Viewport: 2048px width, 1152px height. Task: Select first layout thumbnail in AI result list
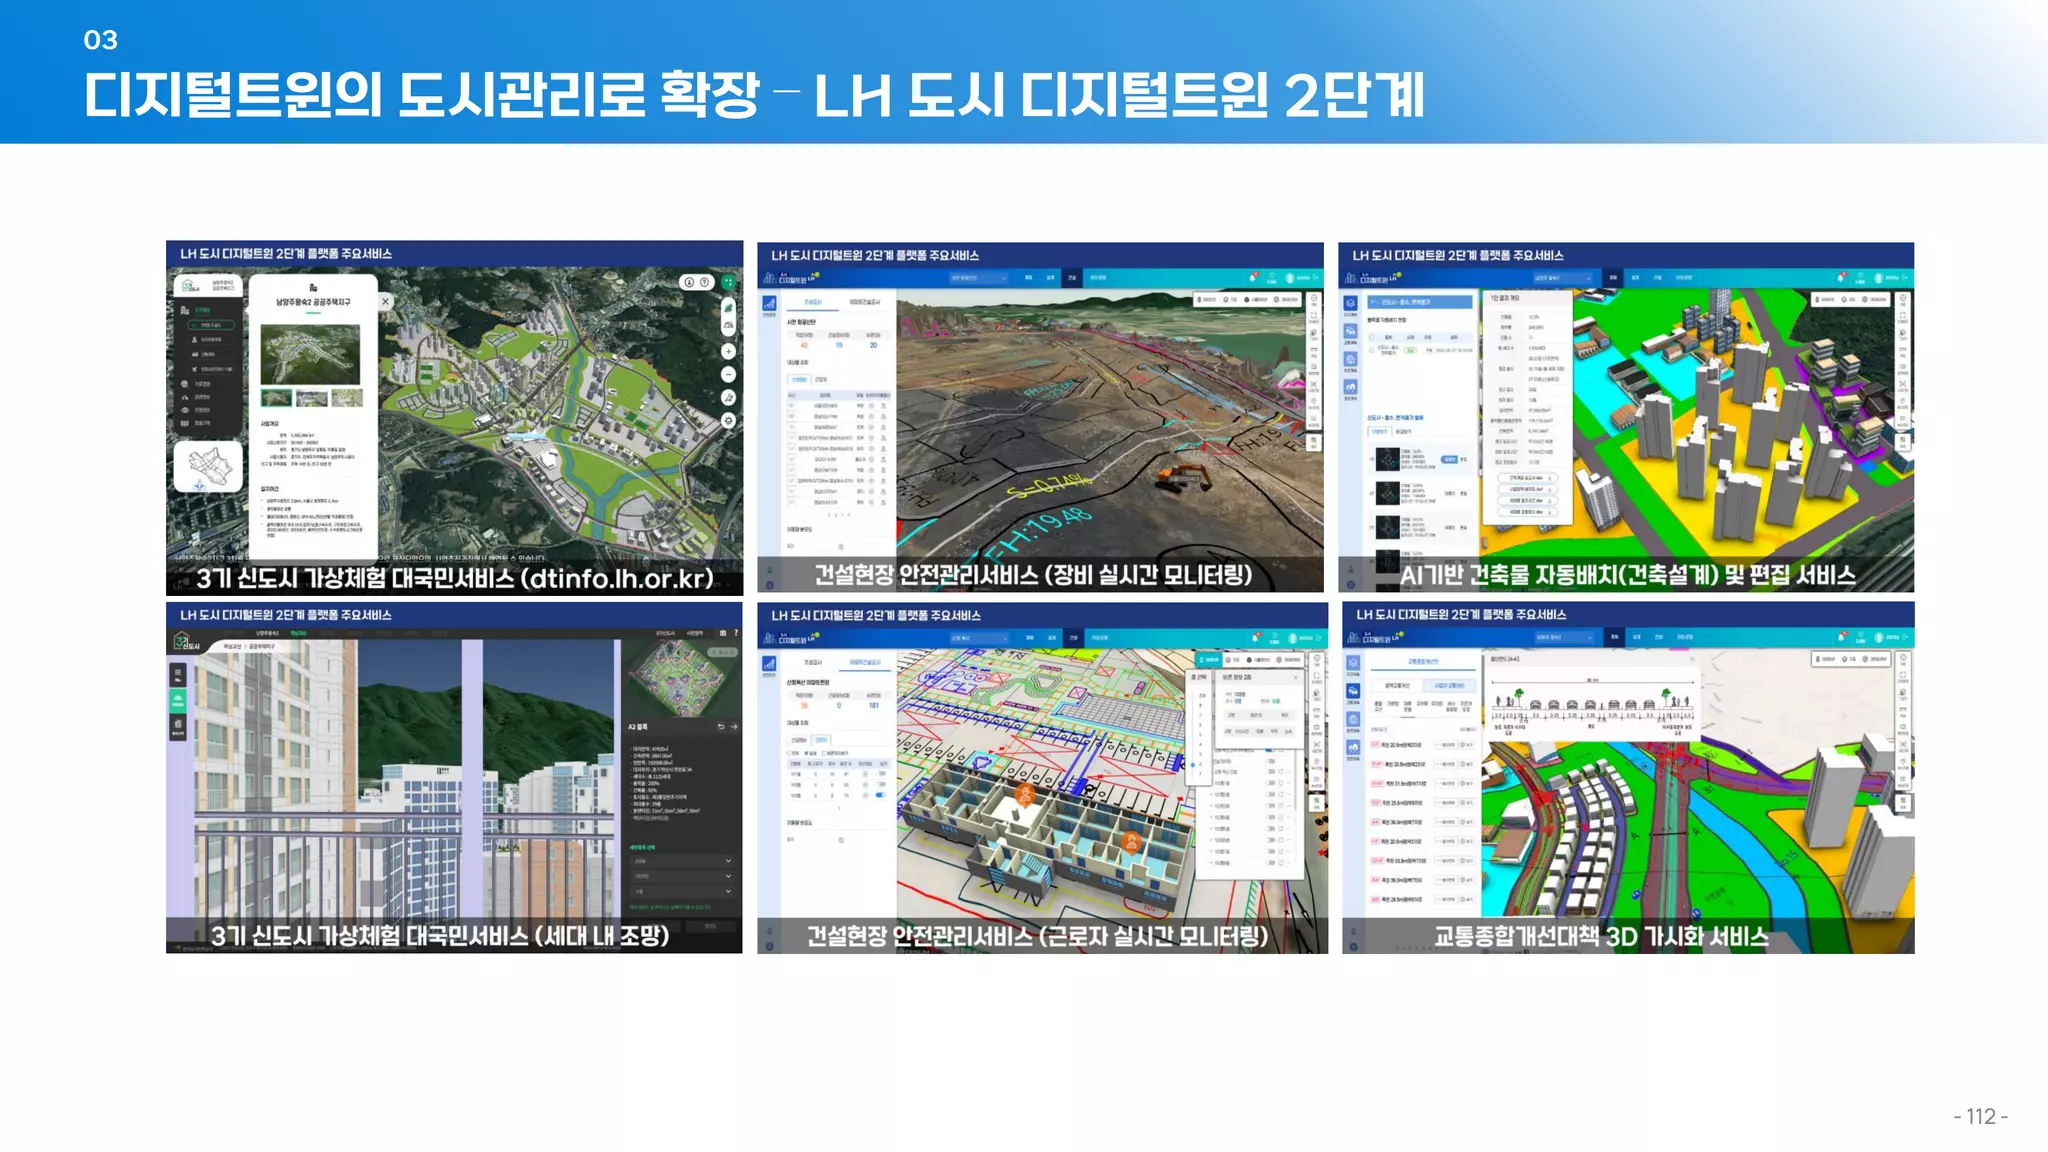click(1388, 459)
